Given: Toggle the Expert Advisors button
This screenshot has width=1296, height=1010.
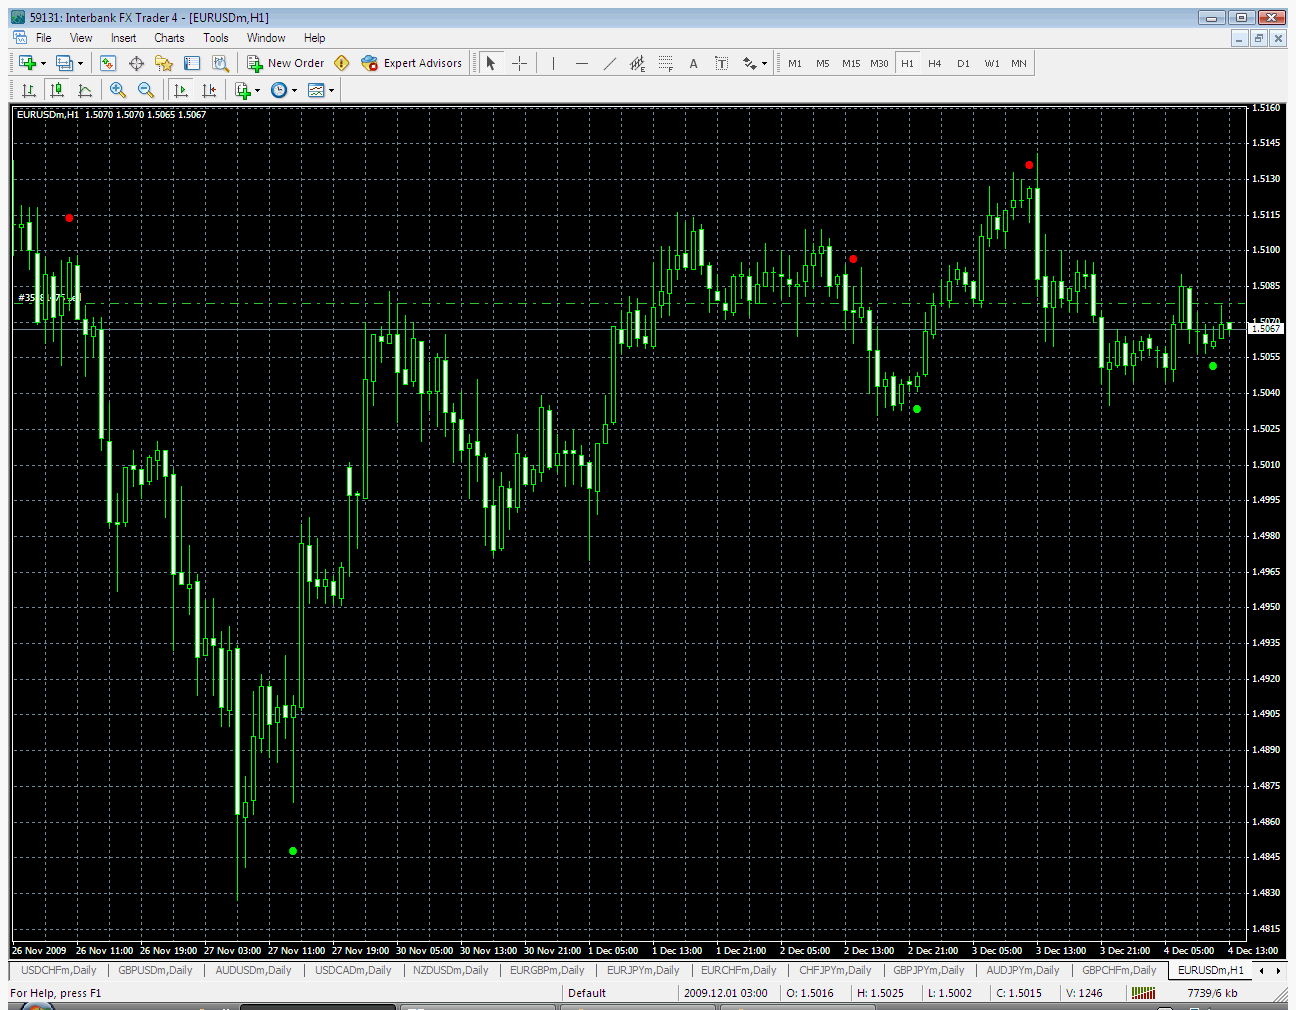Looking at the screenshot, I should click(x=412, y=63).
